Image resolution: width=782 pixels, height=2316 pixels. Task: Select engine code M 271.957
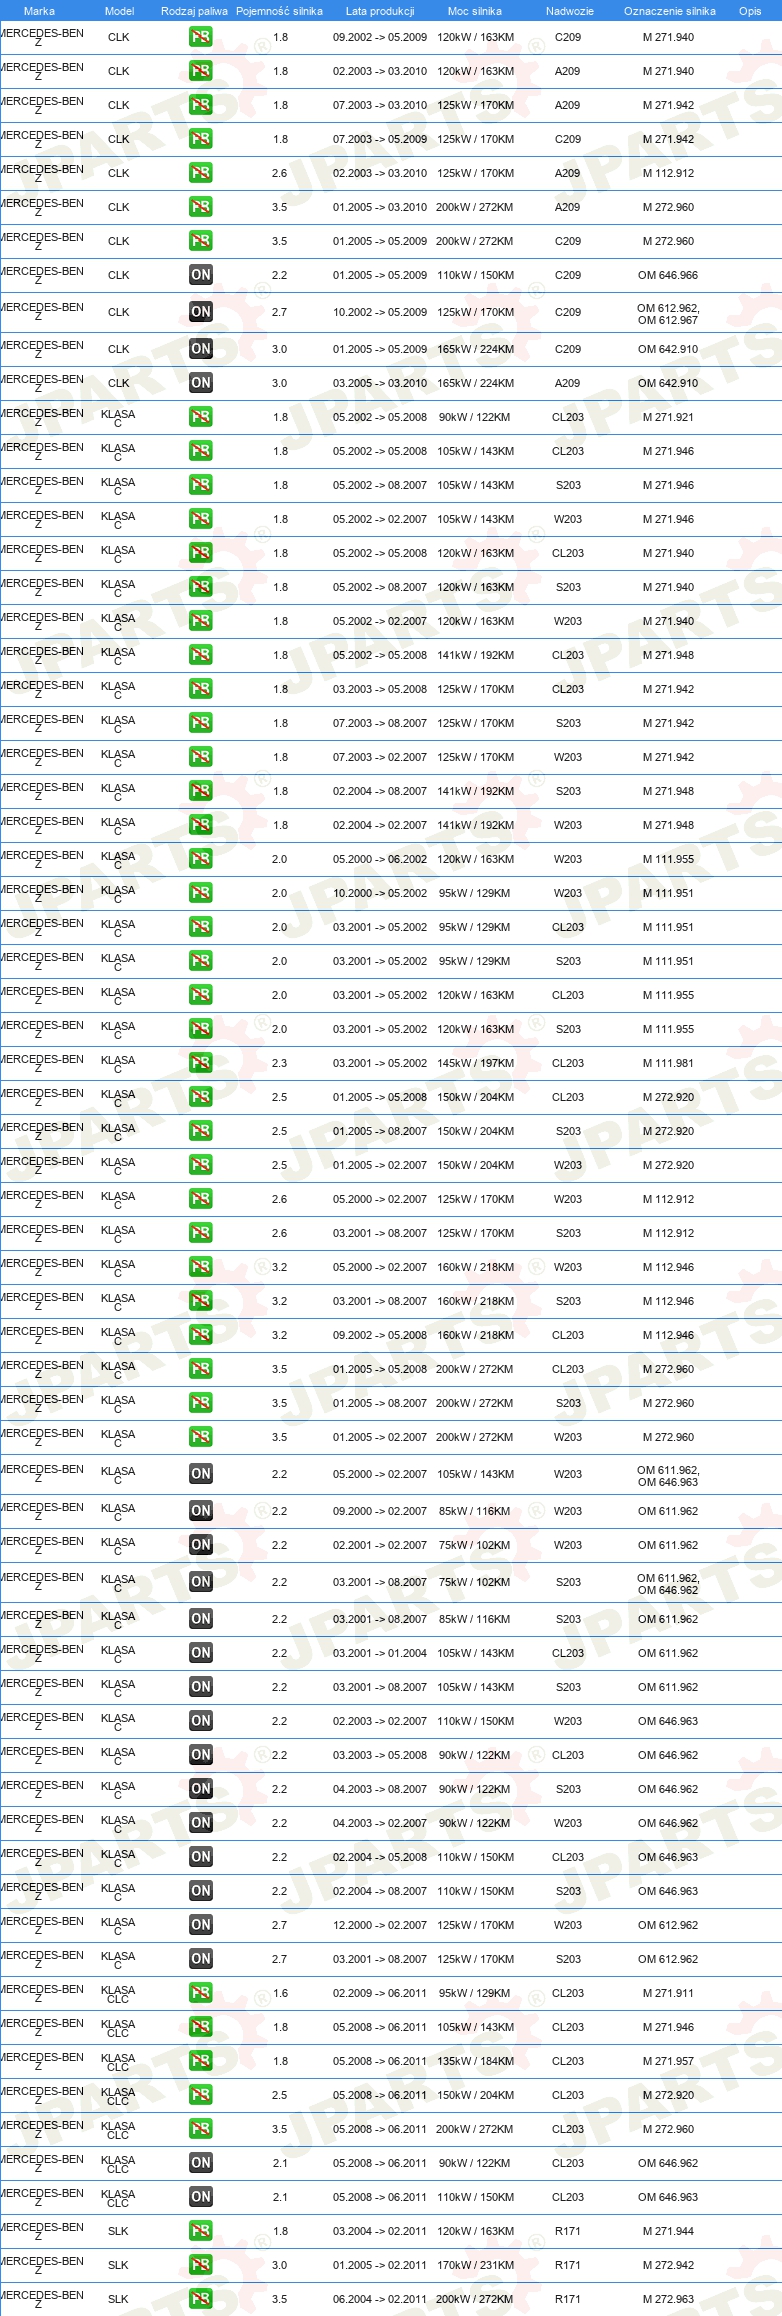pyautogui.click(x=668, y=2061)
